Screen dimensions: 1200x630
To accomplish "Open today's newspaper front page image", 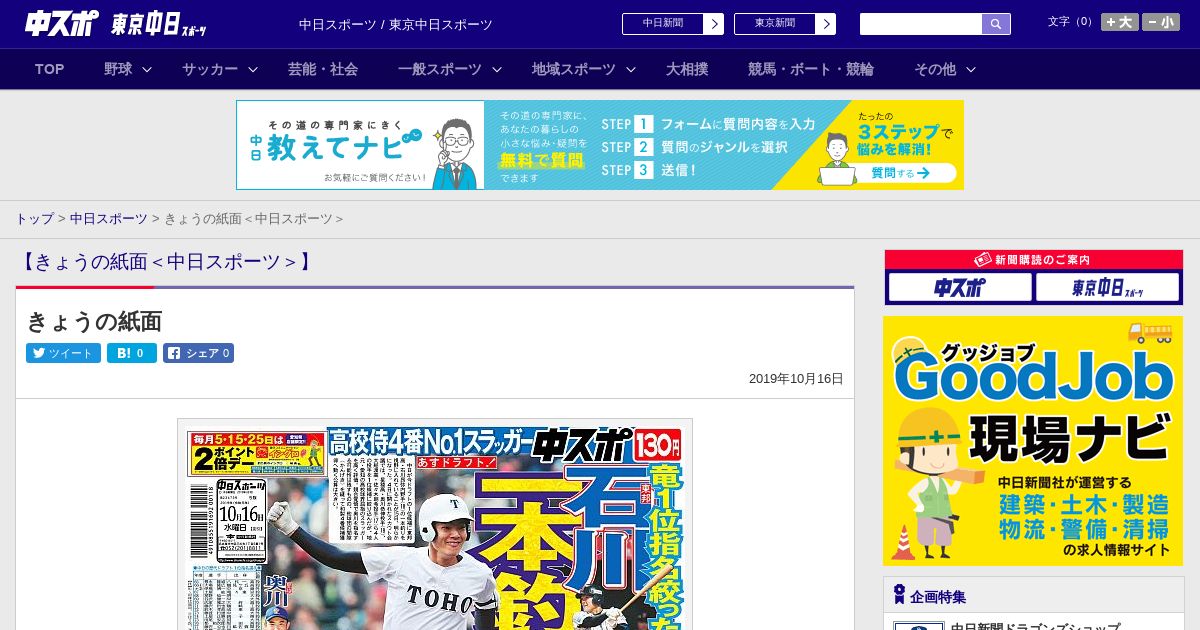I will (x=435, y=525).
